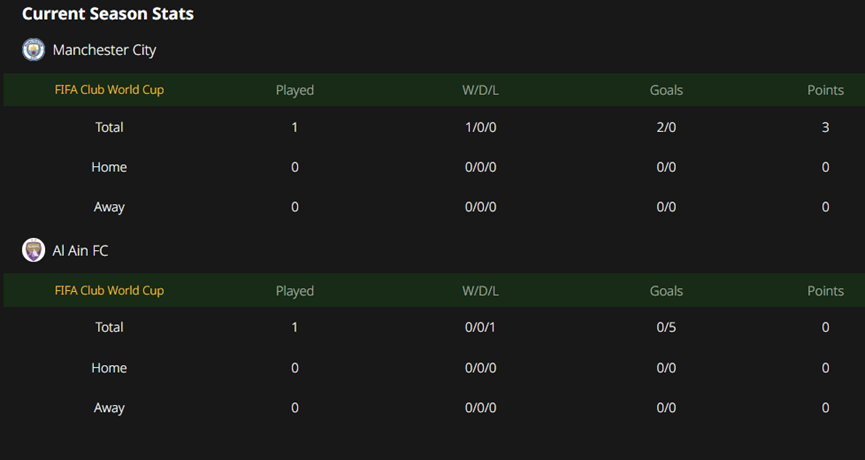The height and width of the screenshot is (460, 865).
Task: Select Manchester City's Home row label
Action: [x=109, y=167]
